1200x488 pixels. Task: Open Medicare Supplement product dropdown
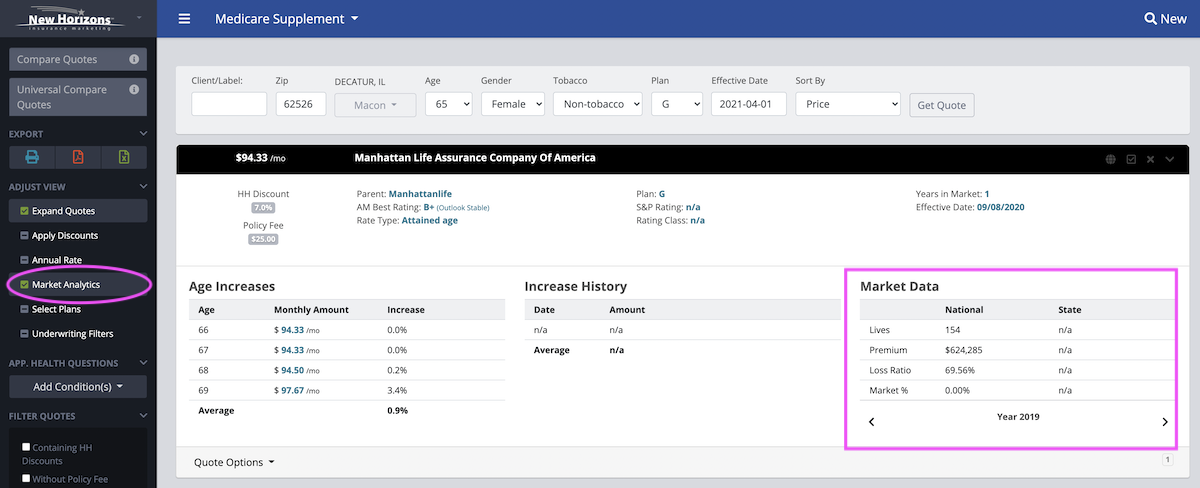point(287,19)
